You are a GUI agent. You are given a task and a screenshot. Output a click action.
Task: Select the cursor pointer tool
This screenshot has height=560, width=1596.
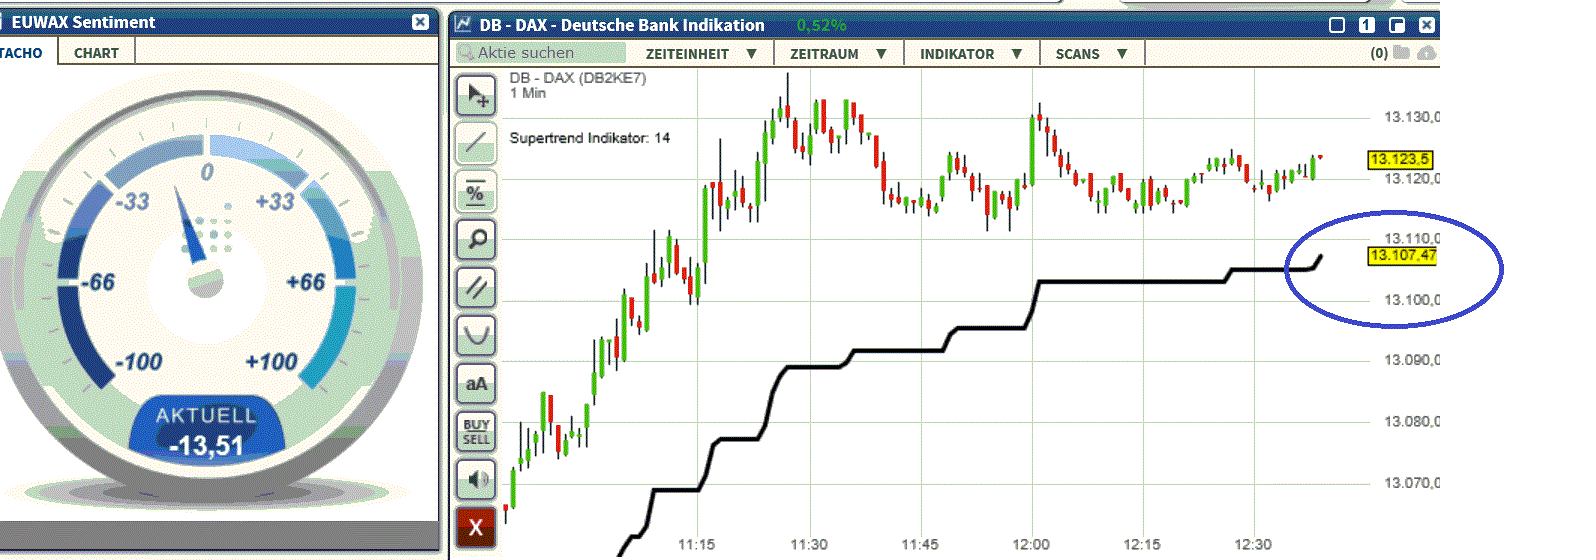point(476,95)
